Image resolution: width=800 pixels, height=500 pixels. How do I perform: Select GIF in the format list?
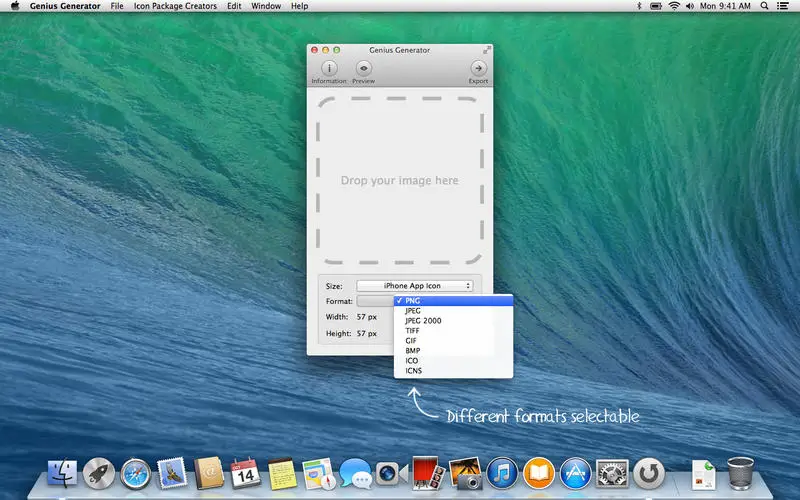point(453,340)
